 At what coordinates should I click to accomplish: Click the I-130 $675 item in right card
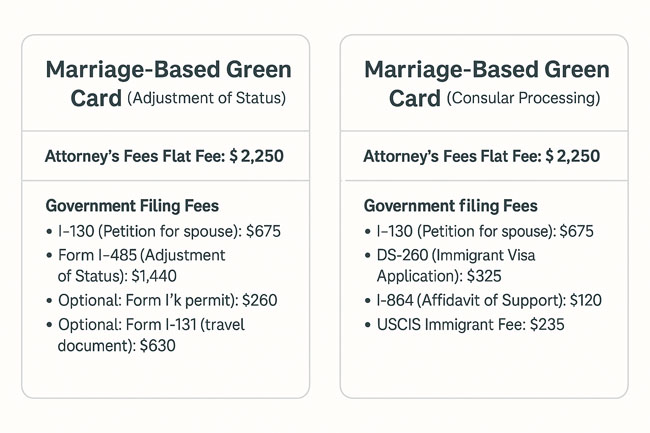click(485, 231)
